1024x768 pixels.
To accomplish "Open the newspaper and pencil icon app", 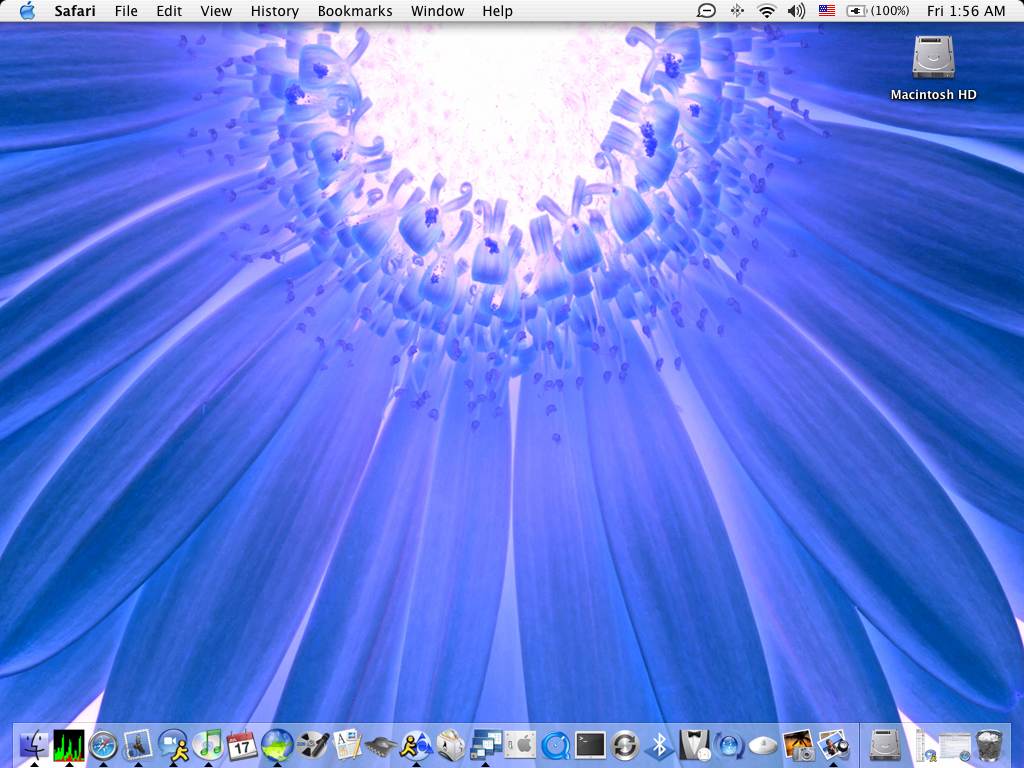I will click(x=347, y=744).
